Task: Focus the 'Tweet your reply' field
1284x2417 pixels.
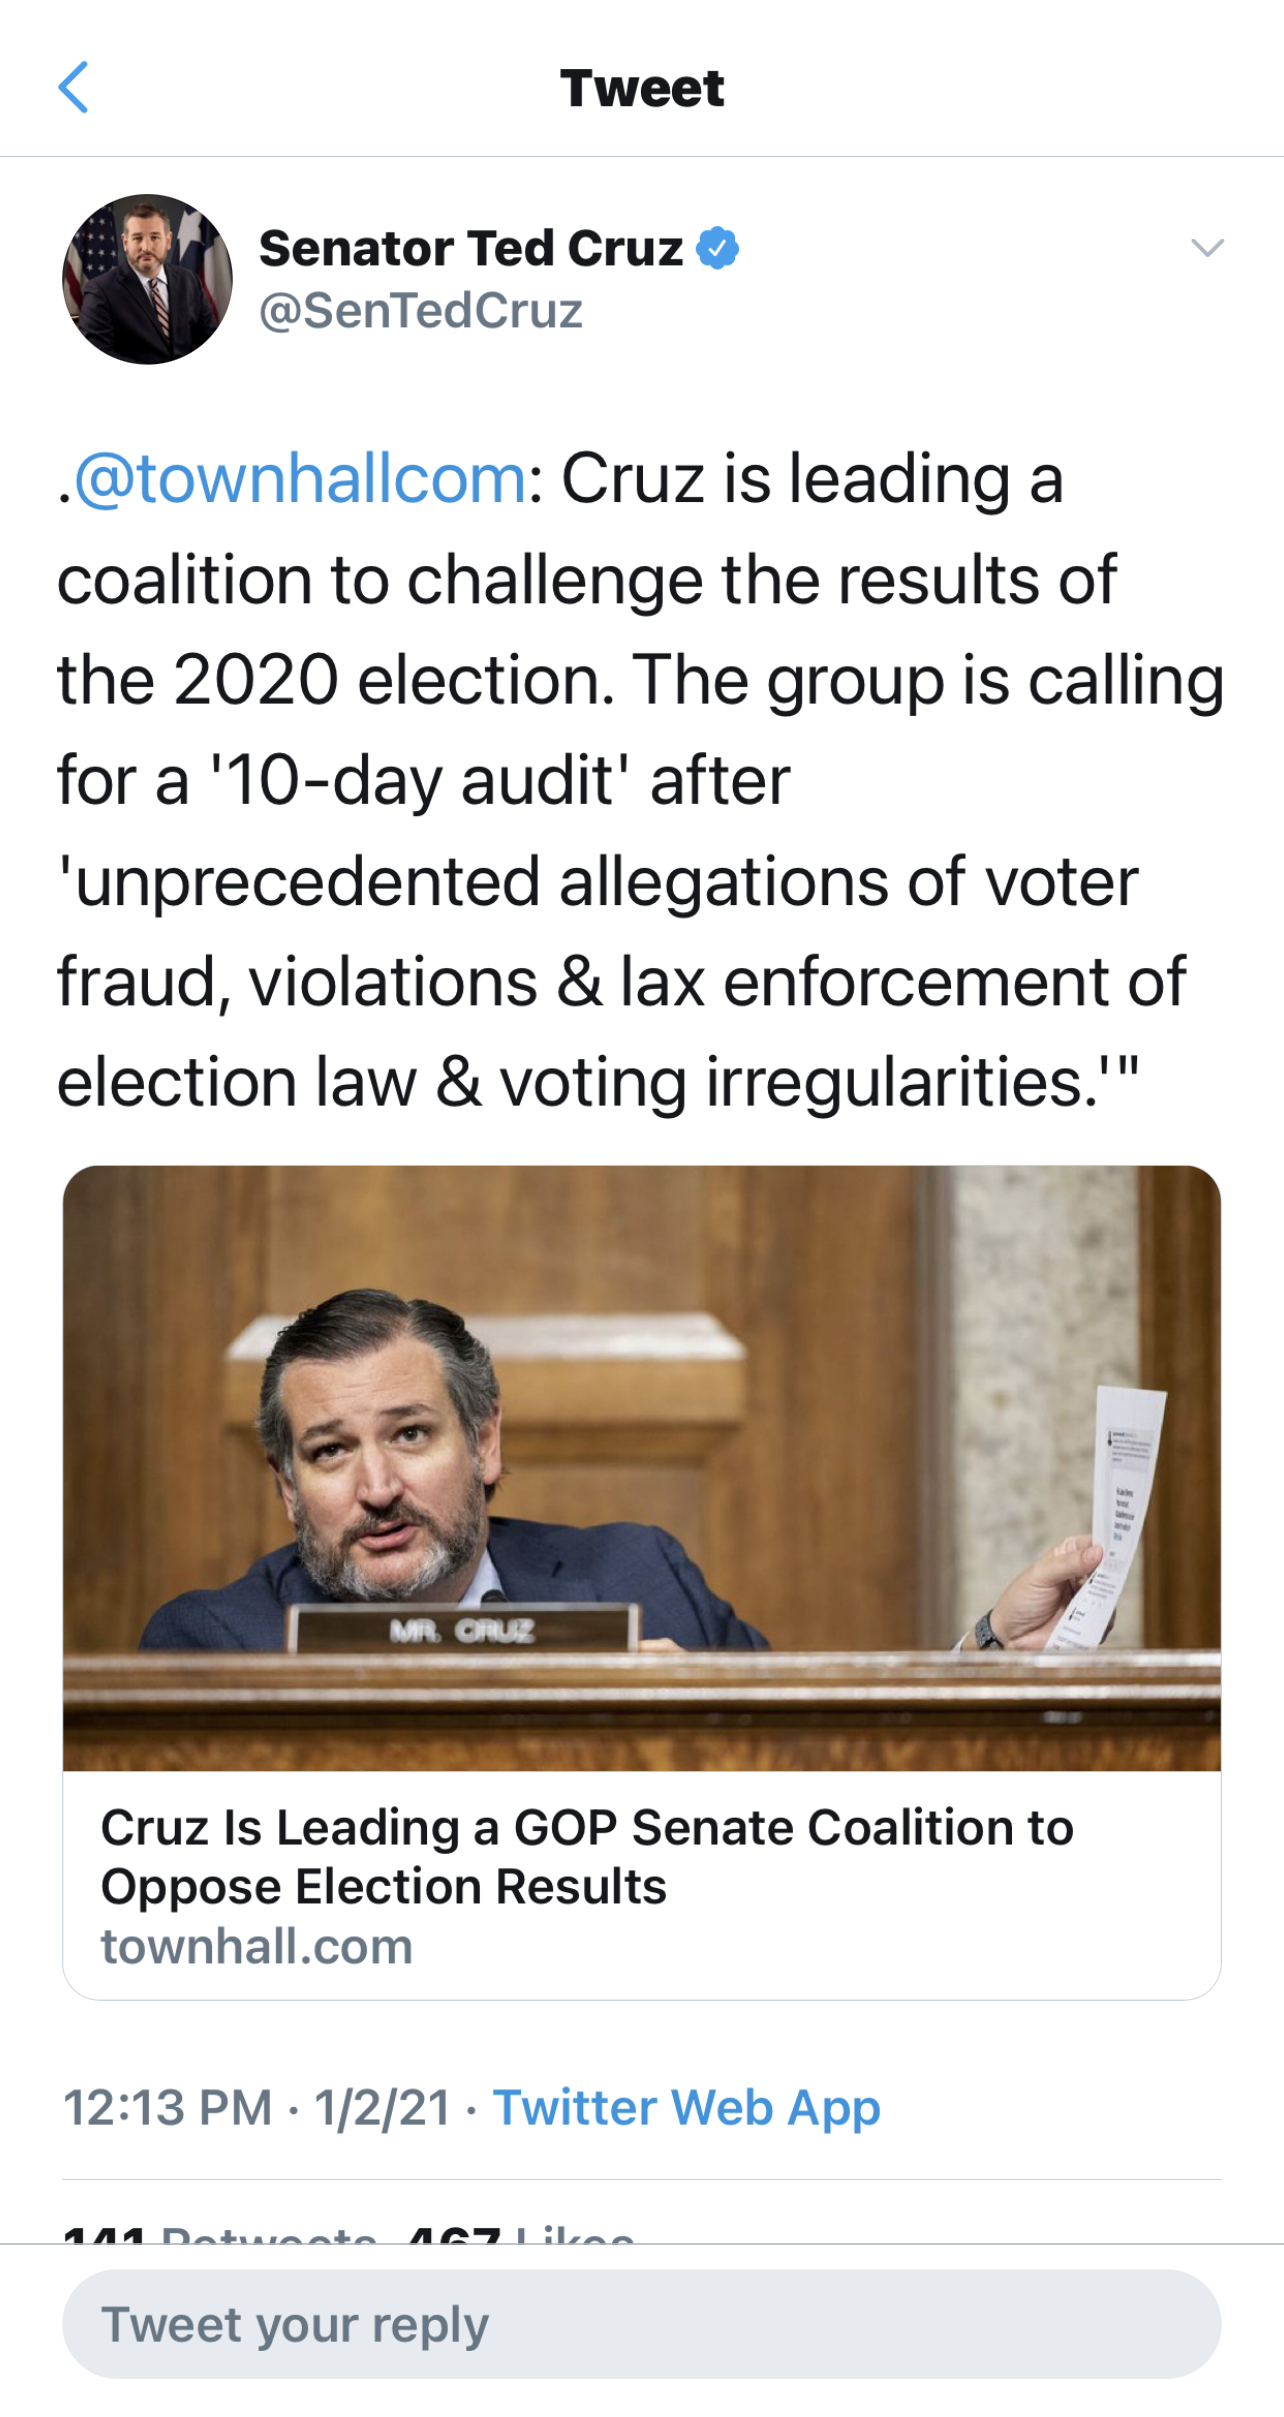Action: [x=641, y=2324]
